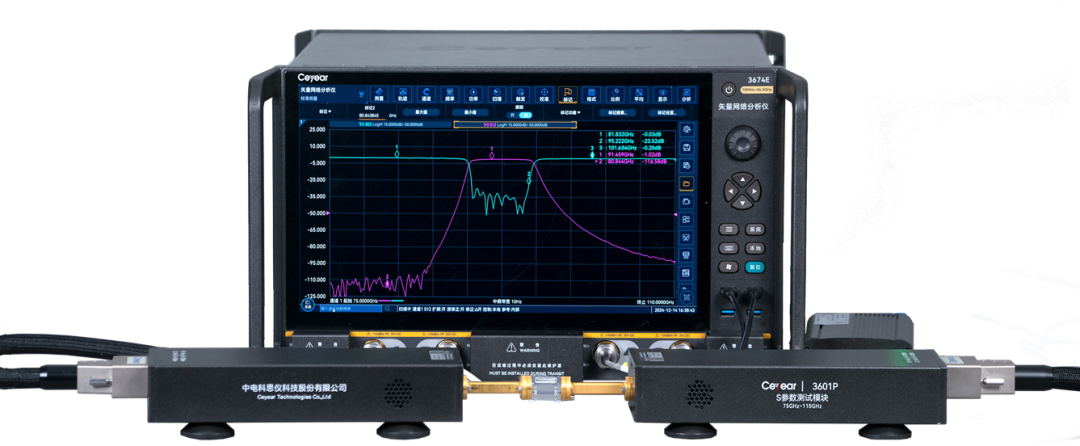Click the save disk icon in right sidebar
This screenshot has width=1080, height=446.
686,148
